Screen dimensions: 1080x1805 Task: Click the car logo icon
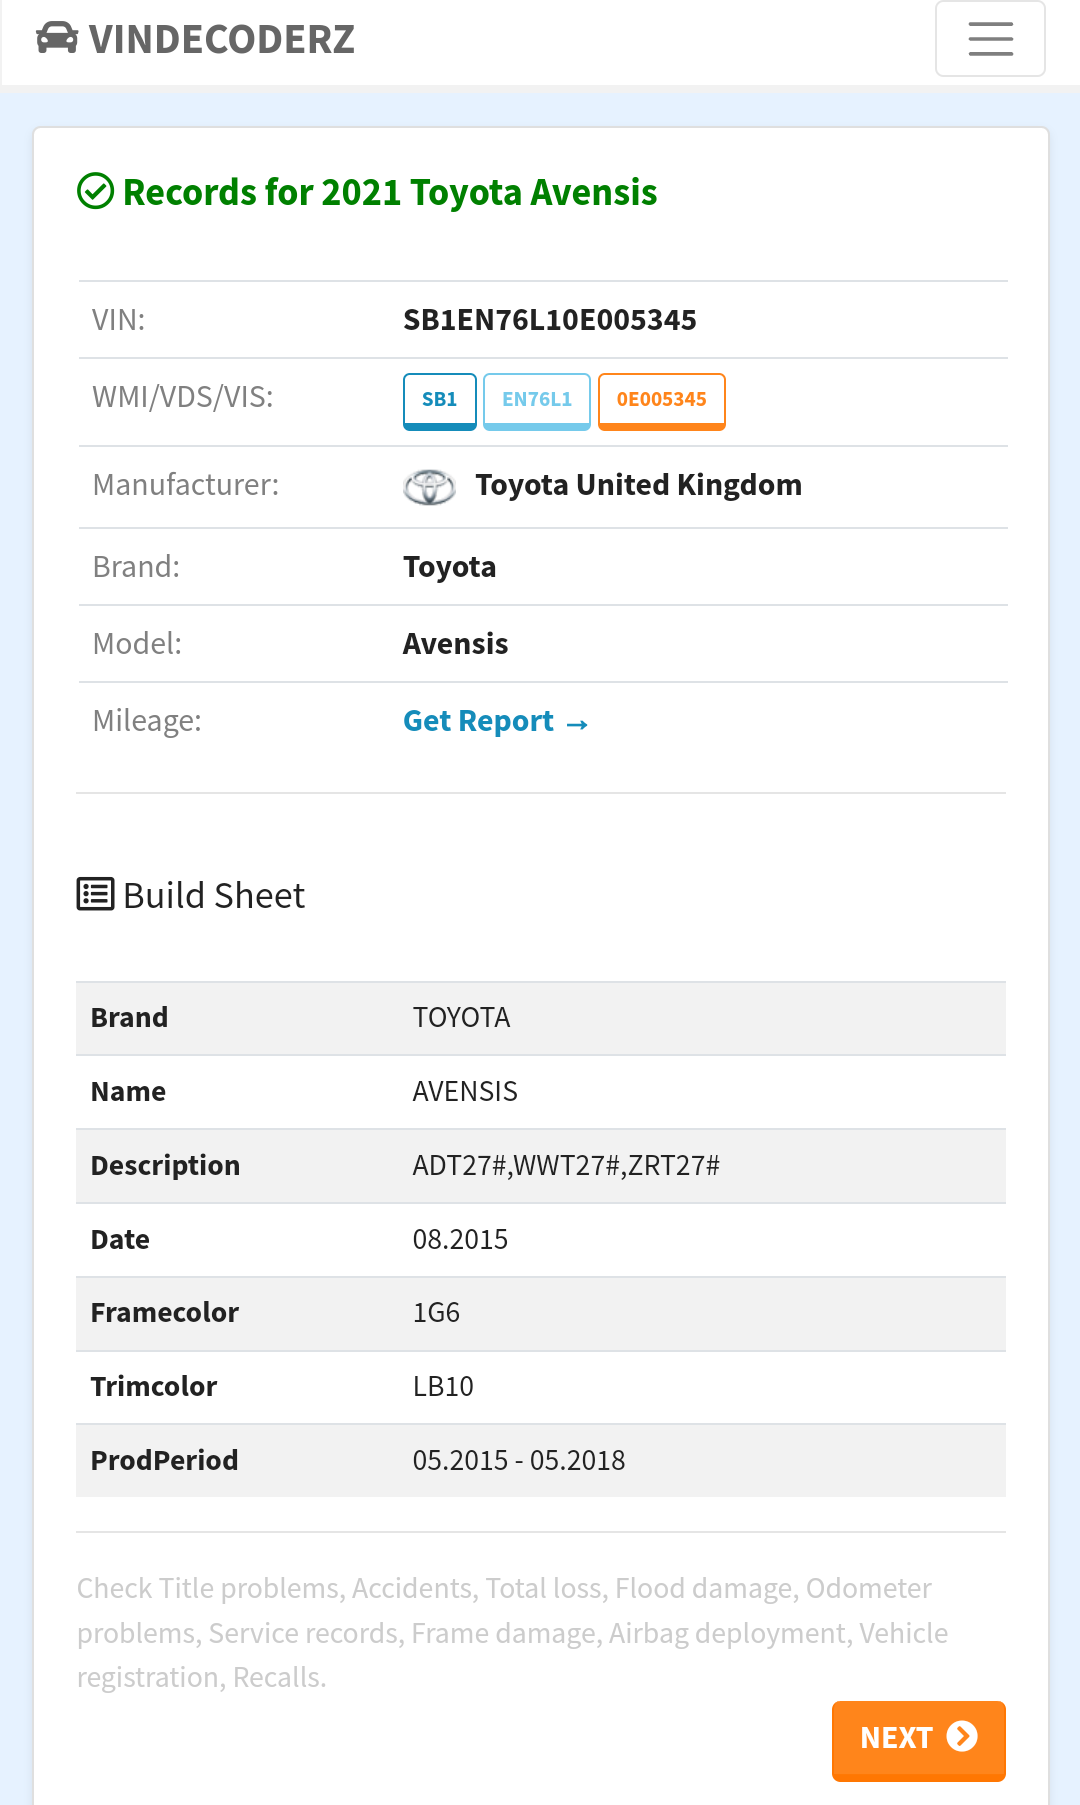57,38
